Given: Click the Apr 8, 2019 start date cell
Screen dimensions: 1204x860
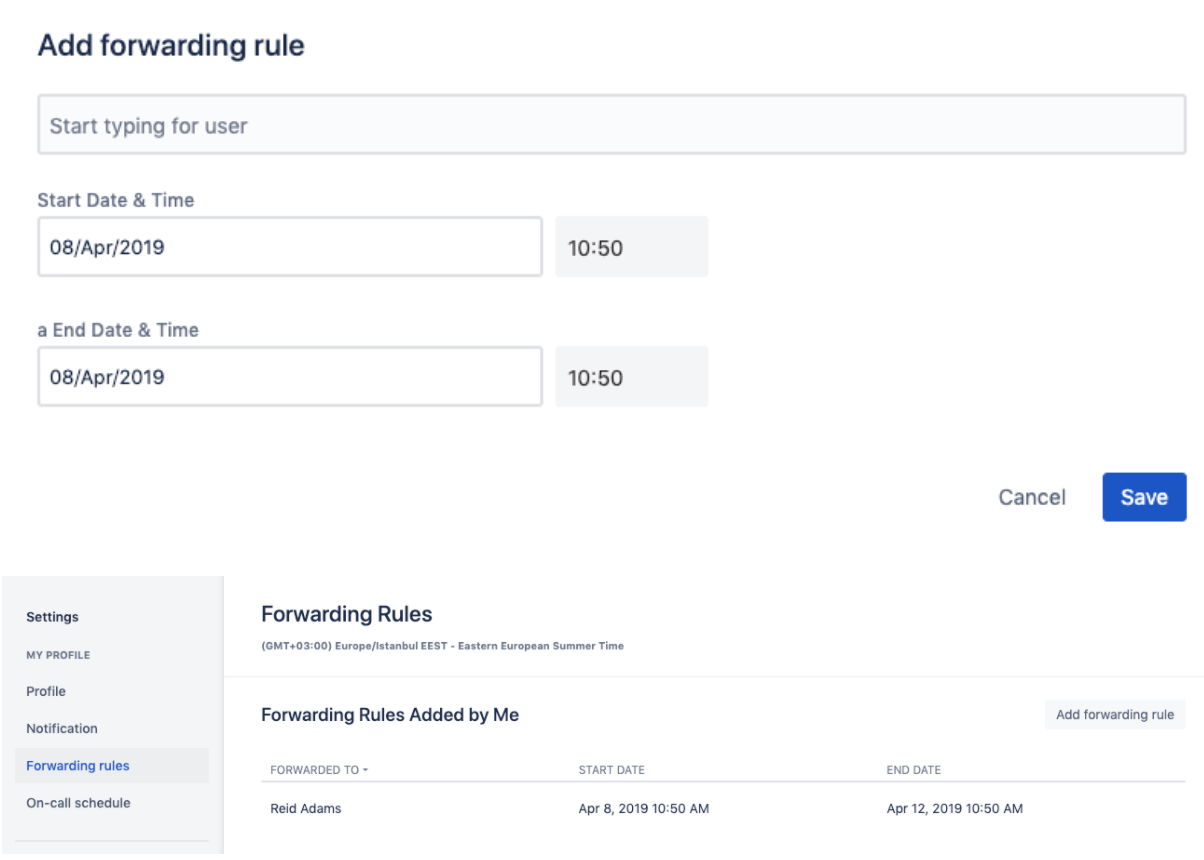Looking at the screenshot, I should pos(643,808).
